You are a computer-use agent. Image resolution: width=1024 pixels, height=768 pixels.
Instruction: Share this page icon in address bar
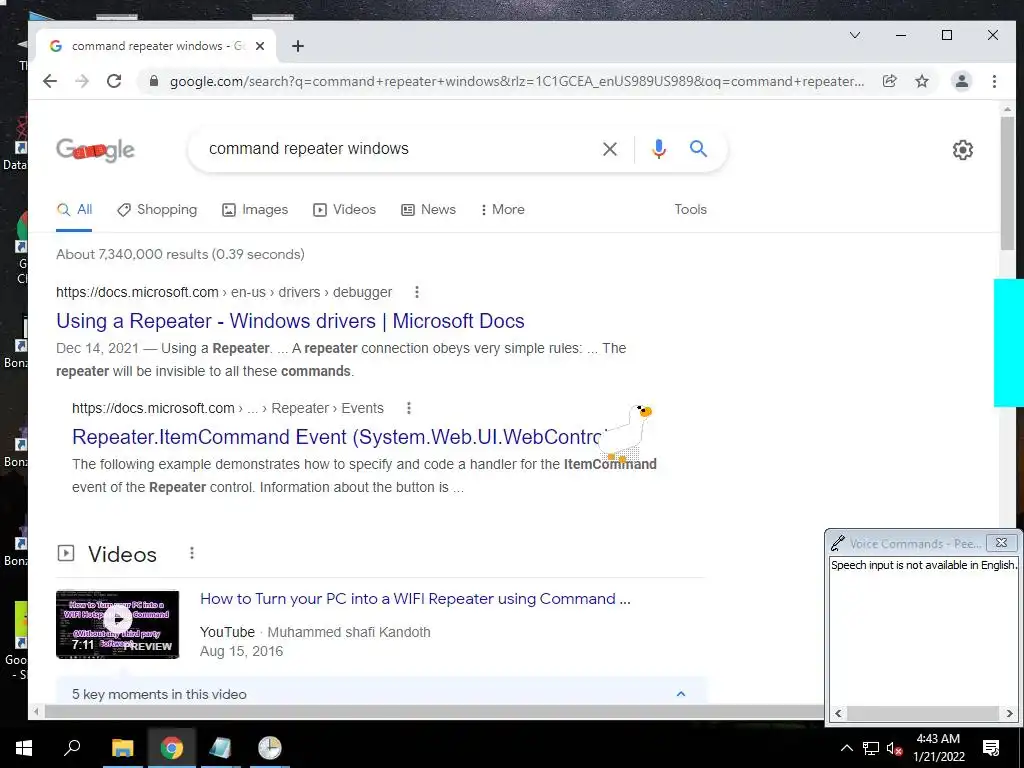tap(889, 81)
